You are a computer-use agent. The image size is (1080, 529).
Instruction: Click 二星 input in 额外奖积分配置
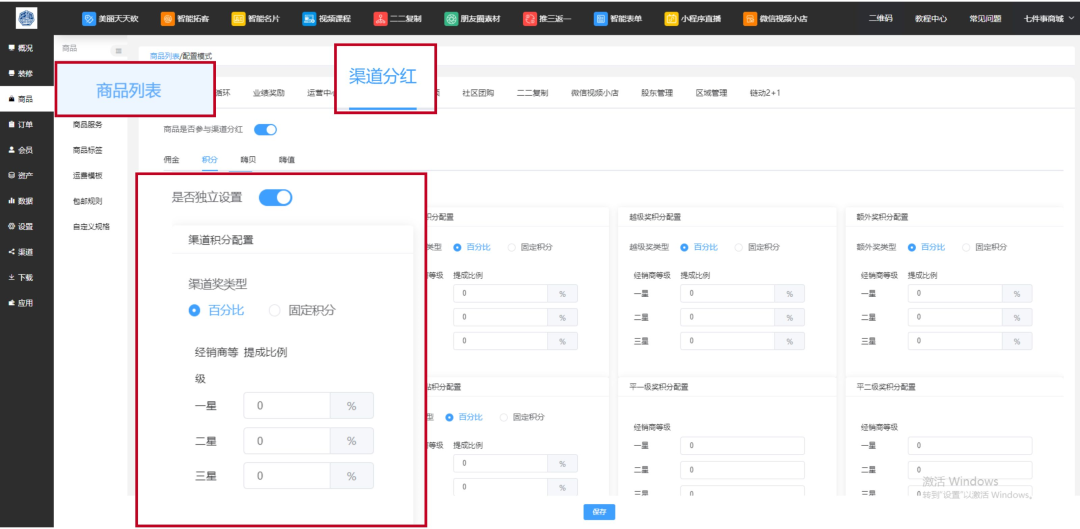[955, 318]
